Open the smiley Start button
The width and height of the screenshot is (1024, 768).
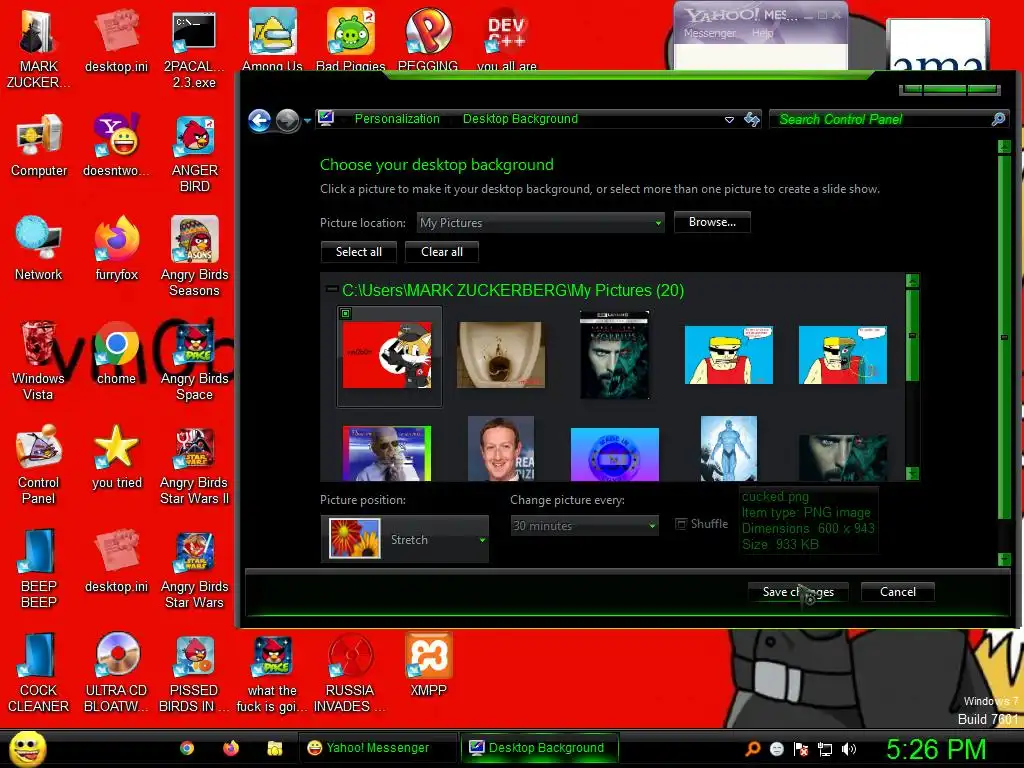[27, 748]
